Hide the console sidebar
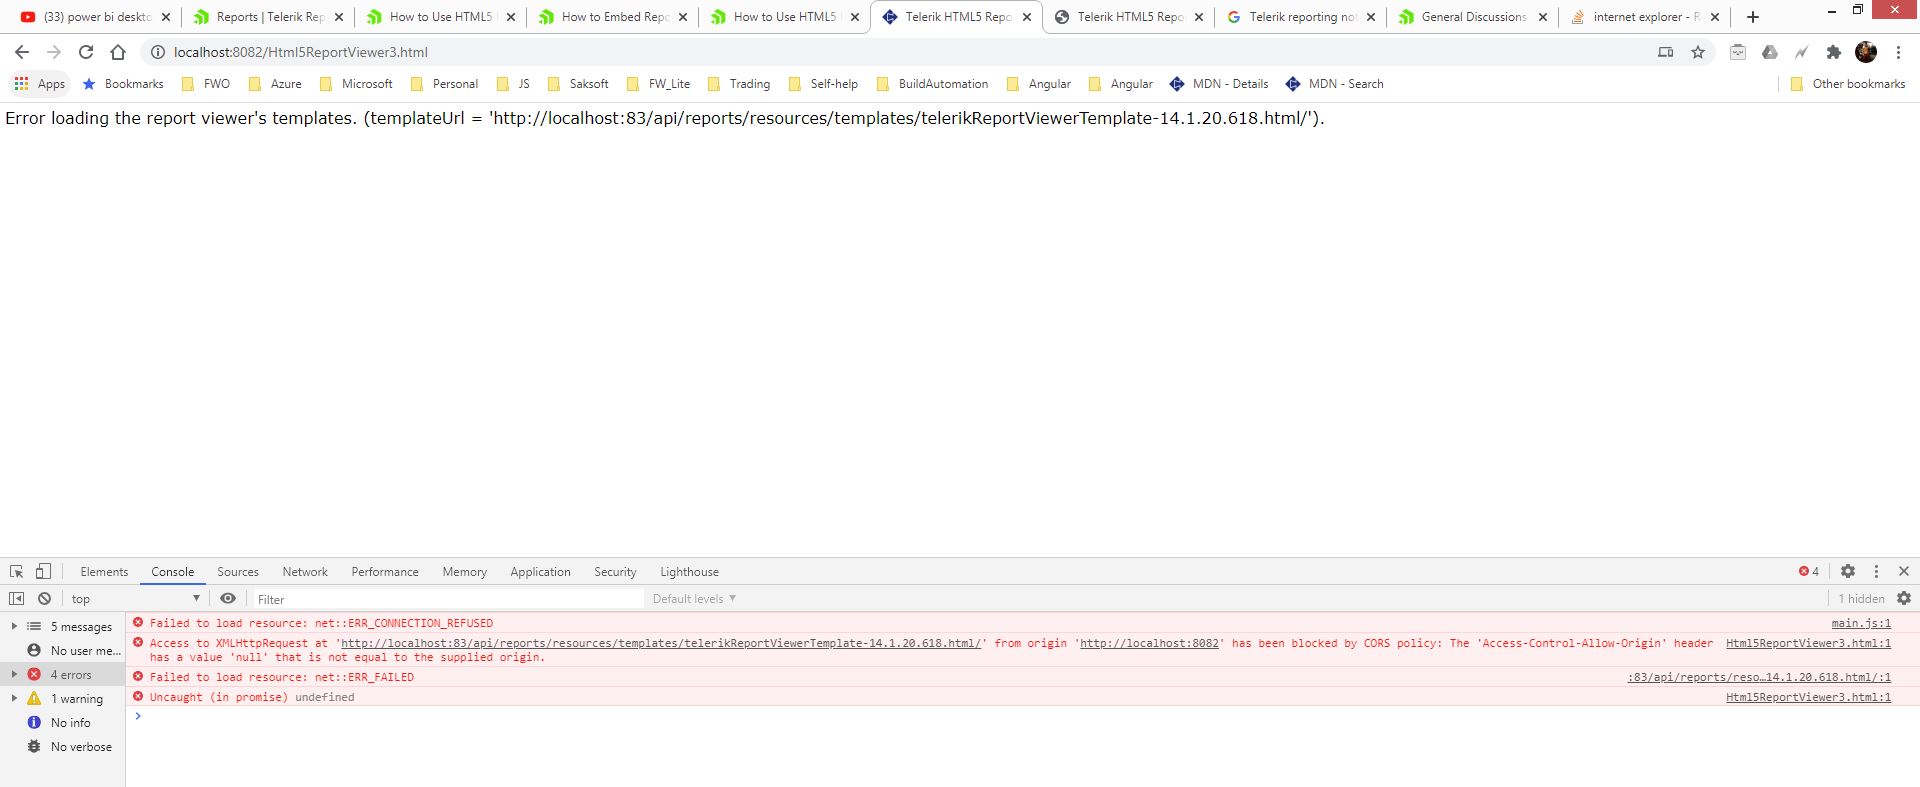1920x787 pixels. [16, 599]
